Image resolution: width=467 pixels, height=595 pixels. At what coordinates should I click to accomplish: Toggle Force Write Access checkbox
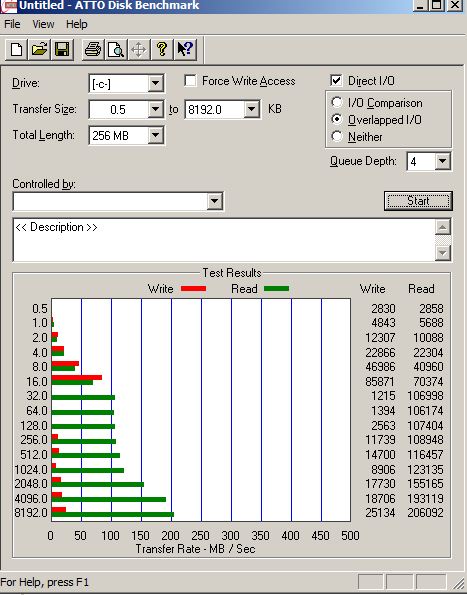point(190,81)
